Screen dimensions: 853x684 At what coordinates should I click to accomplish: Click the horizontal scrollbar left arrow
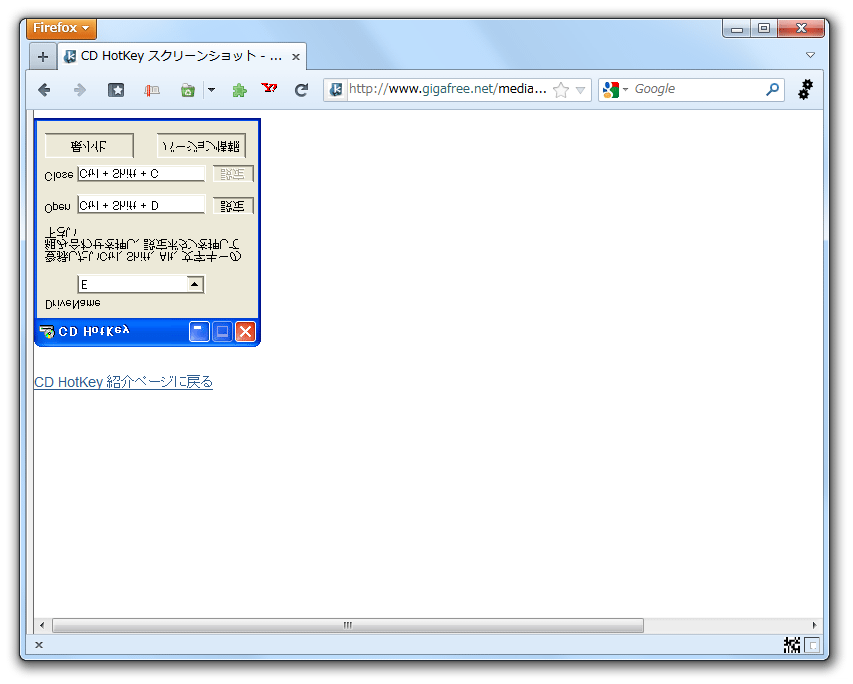point(42,625)
